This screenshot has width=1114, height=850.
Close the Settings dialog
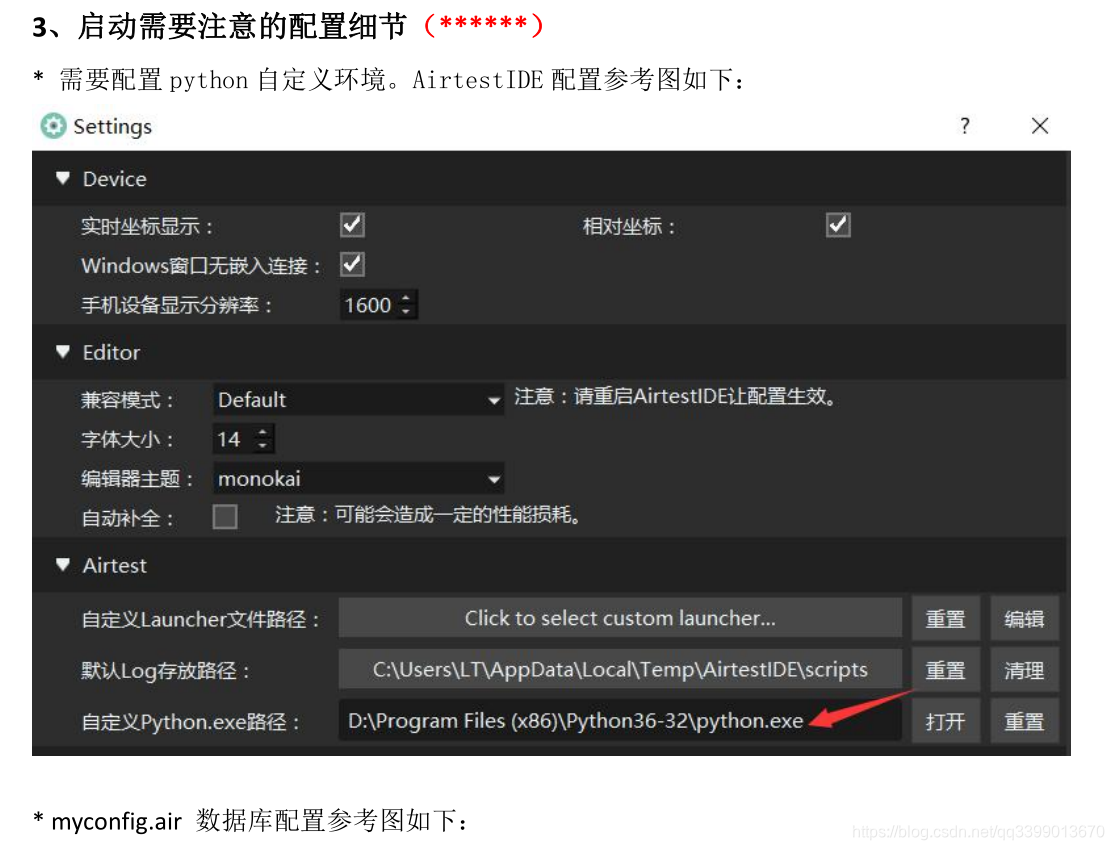(1039, 126)
